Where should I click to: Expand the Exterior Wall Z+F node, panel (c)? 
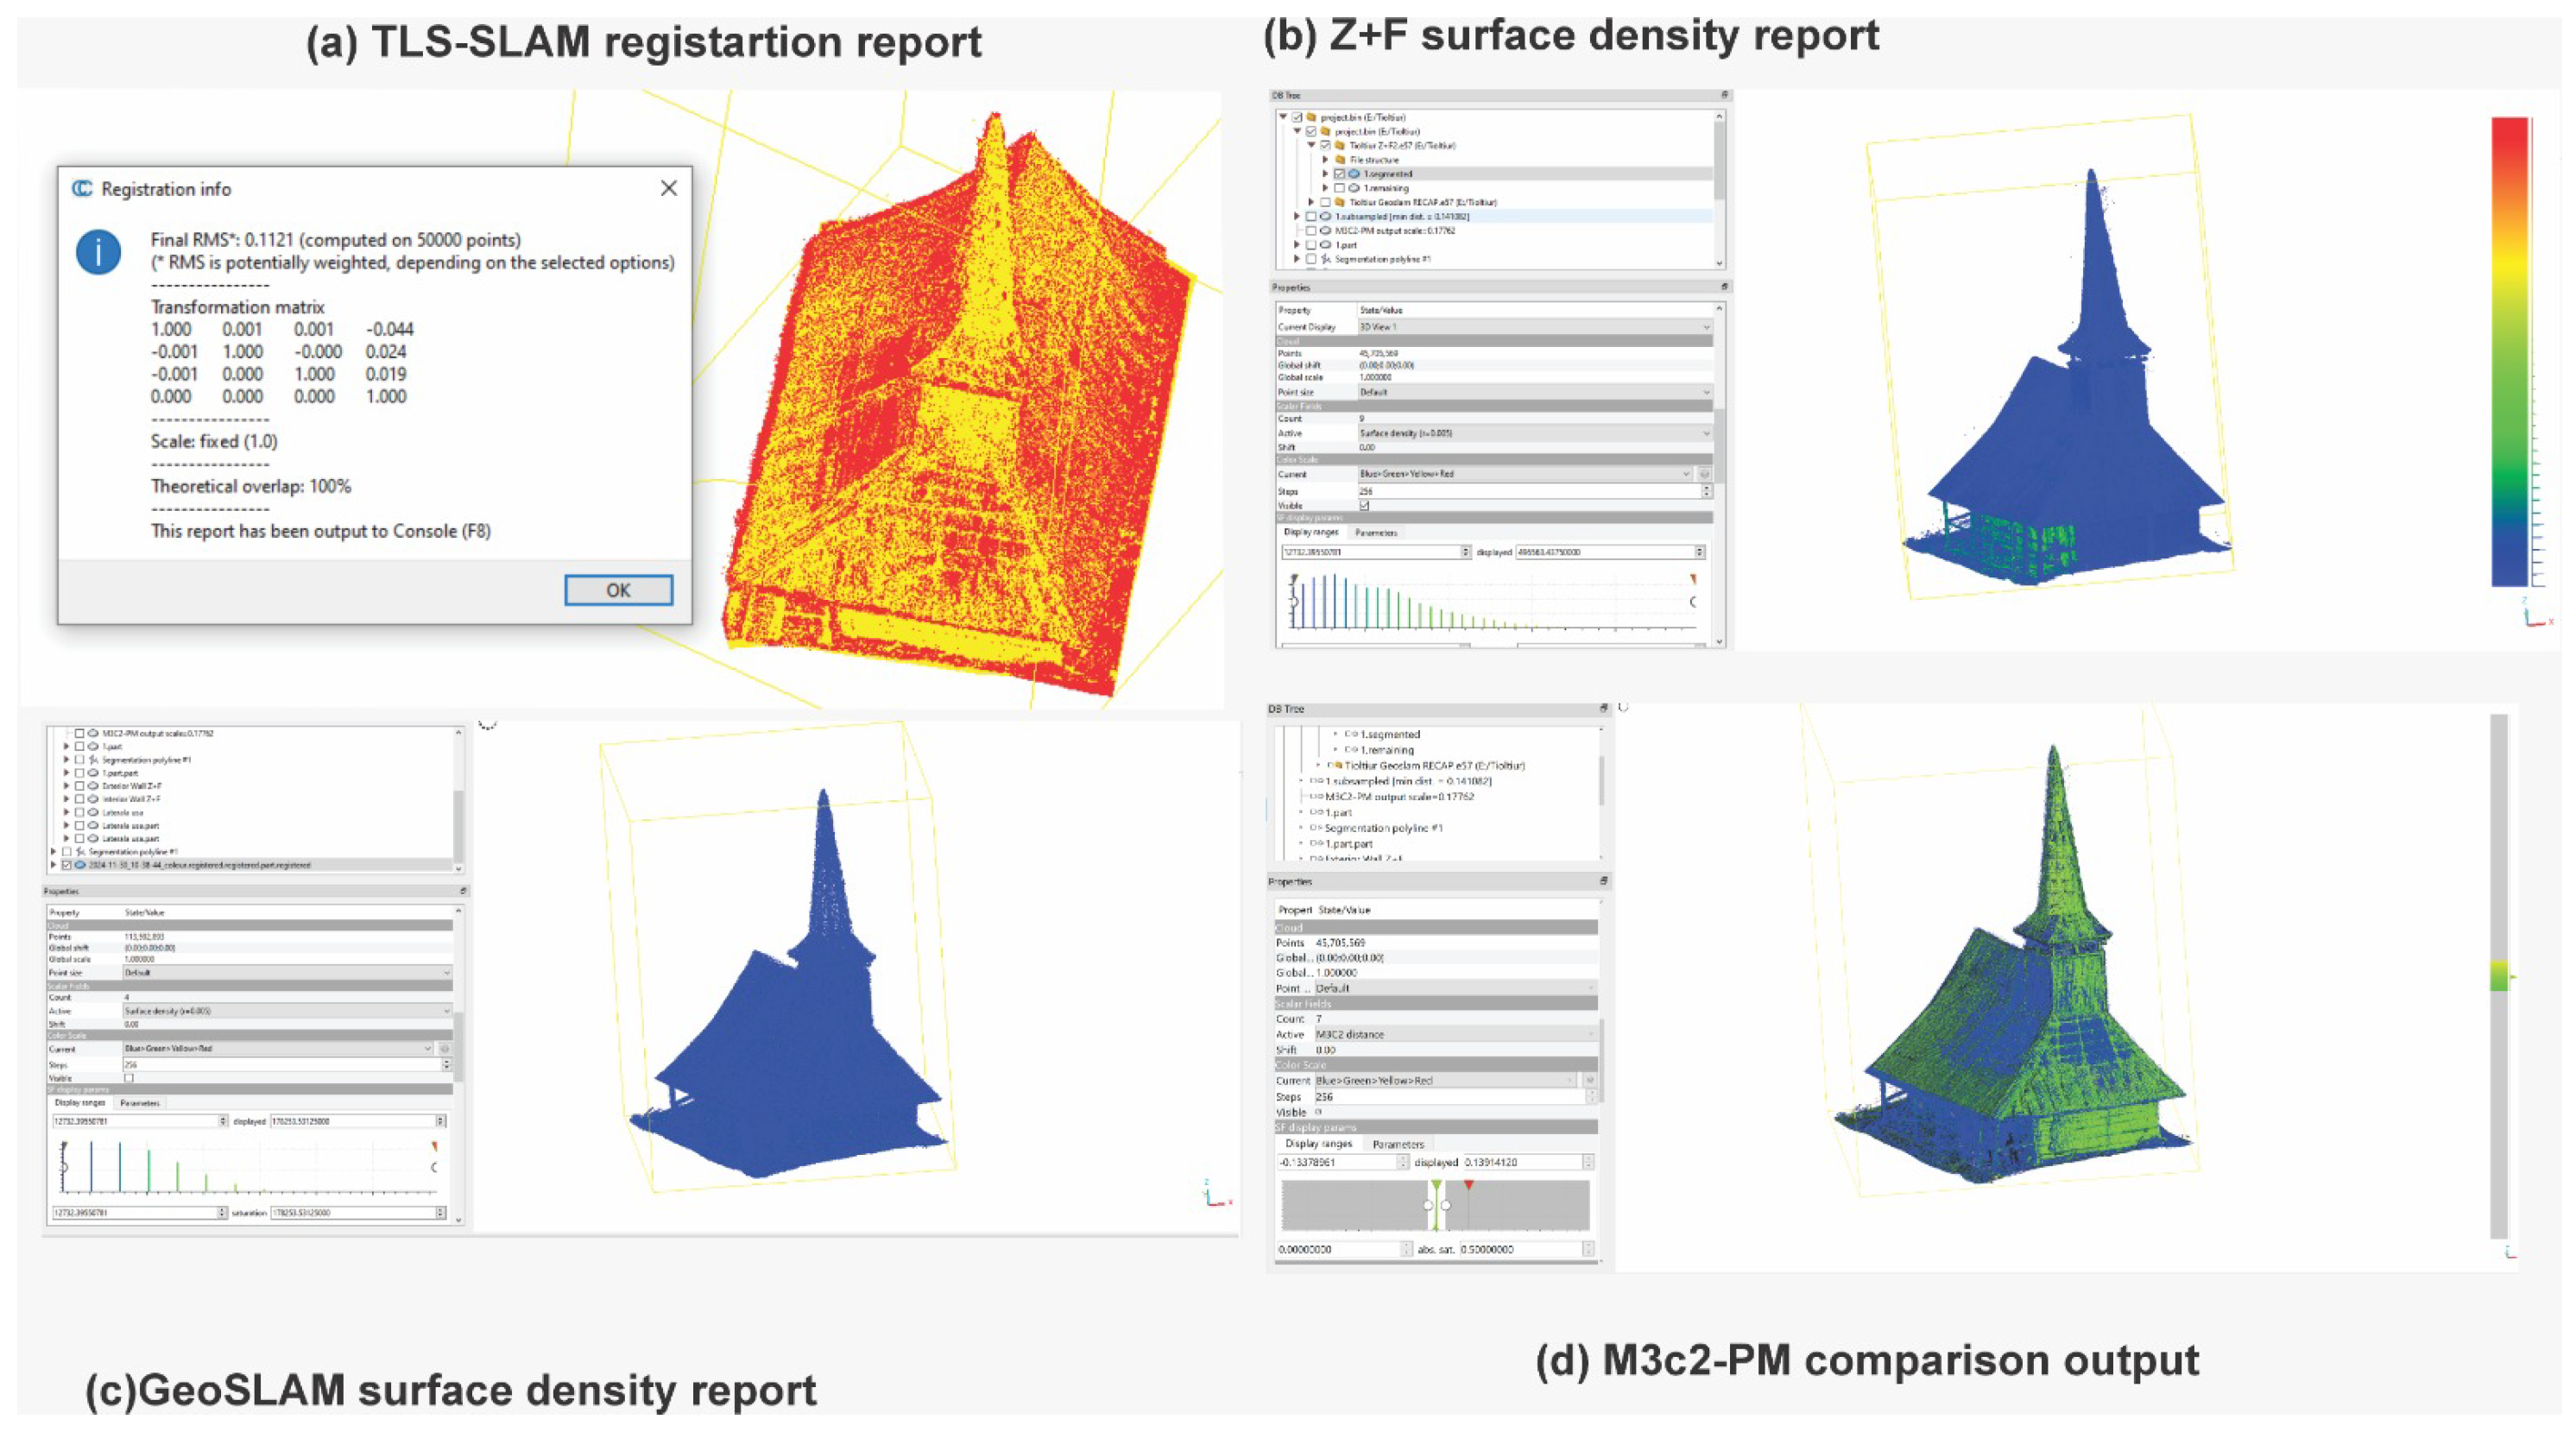coord(67,786)
